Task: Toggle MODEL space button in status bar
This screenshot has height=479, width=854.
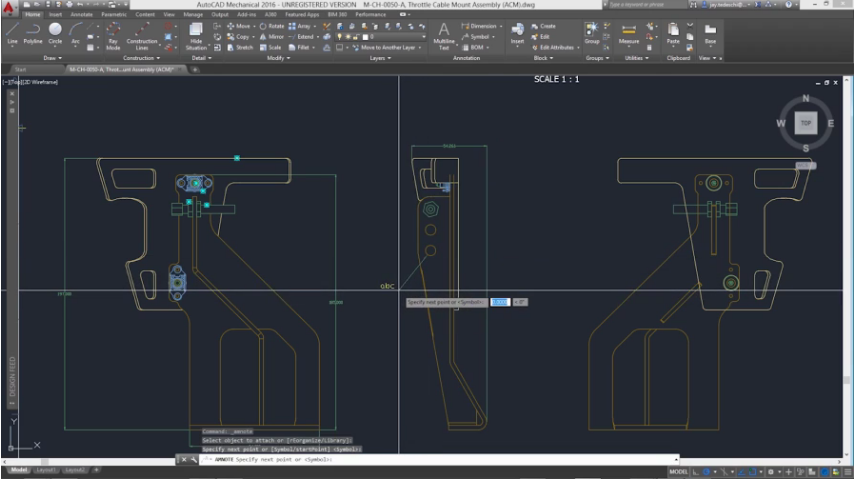Action: click(x=678, y=471)
